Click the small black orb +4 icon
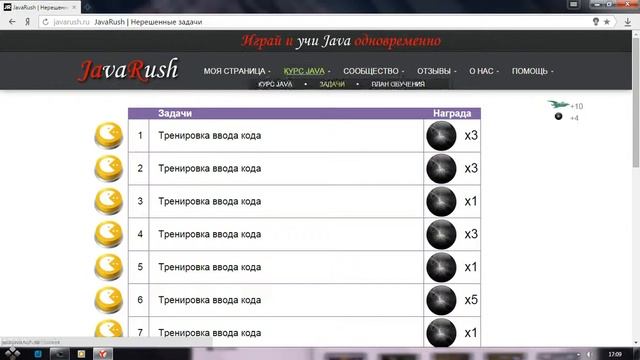The height and width of the screenshot is (360, 640). click(x=558, y=117)
